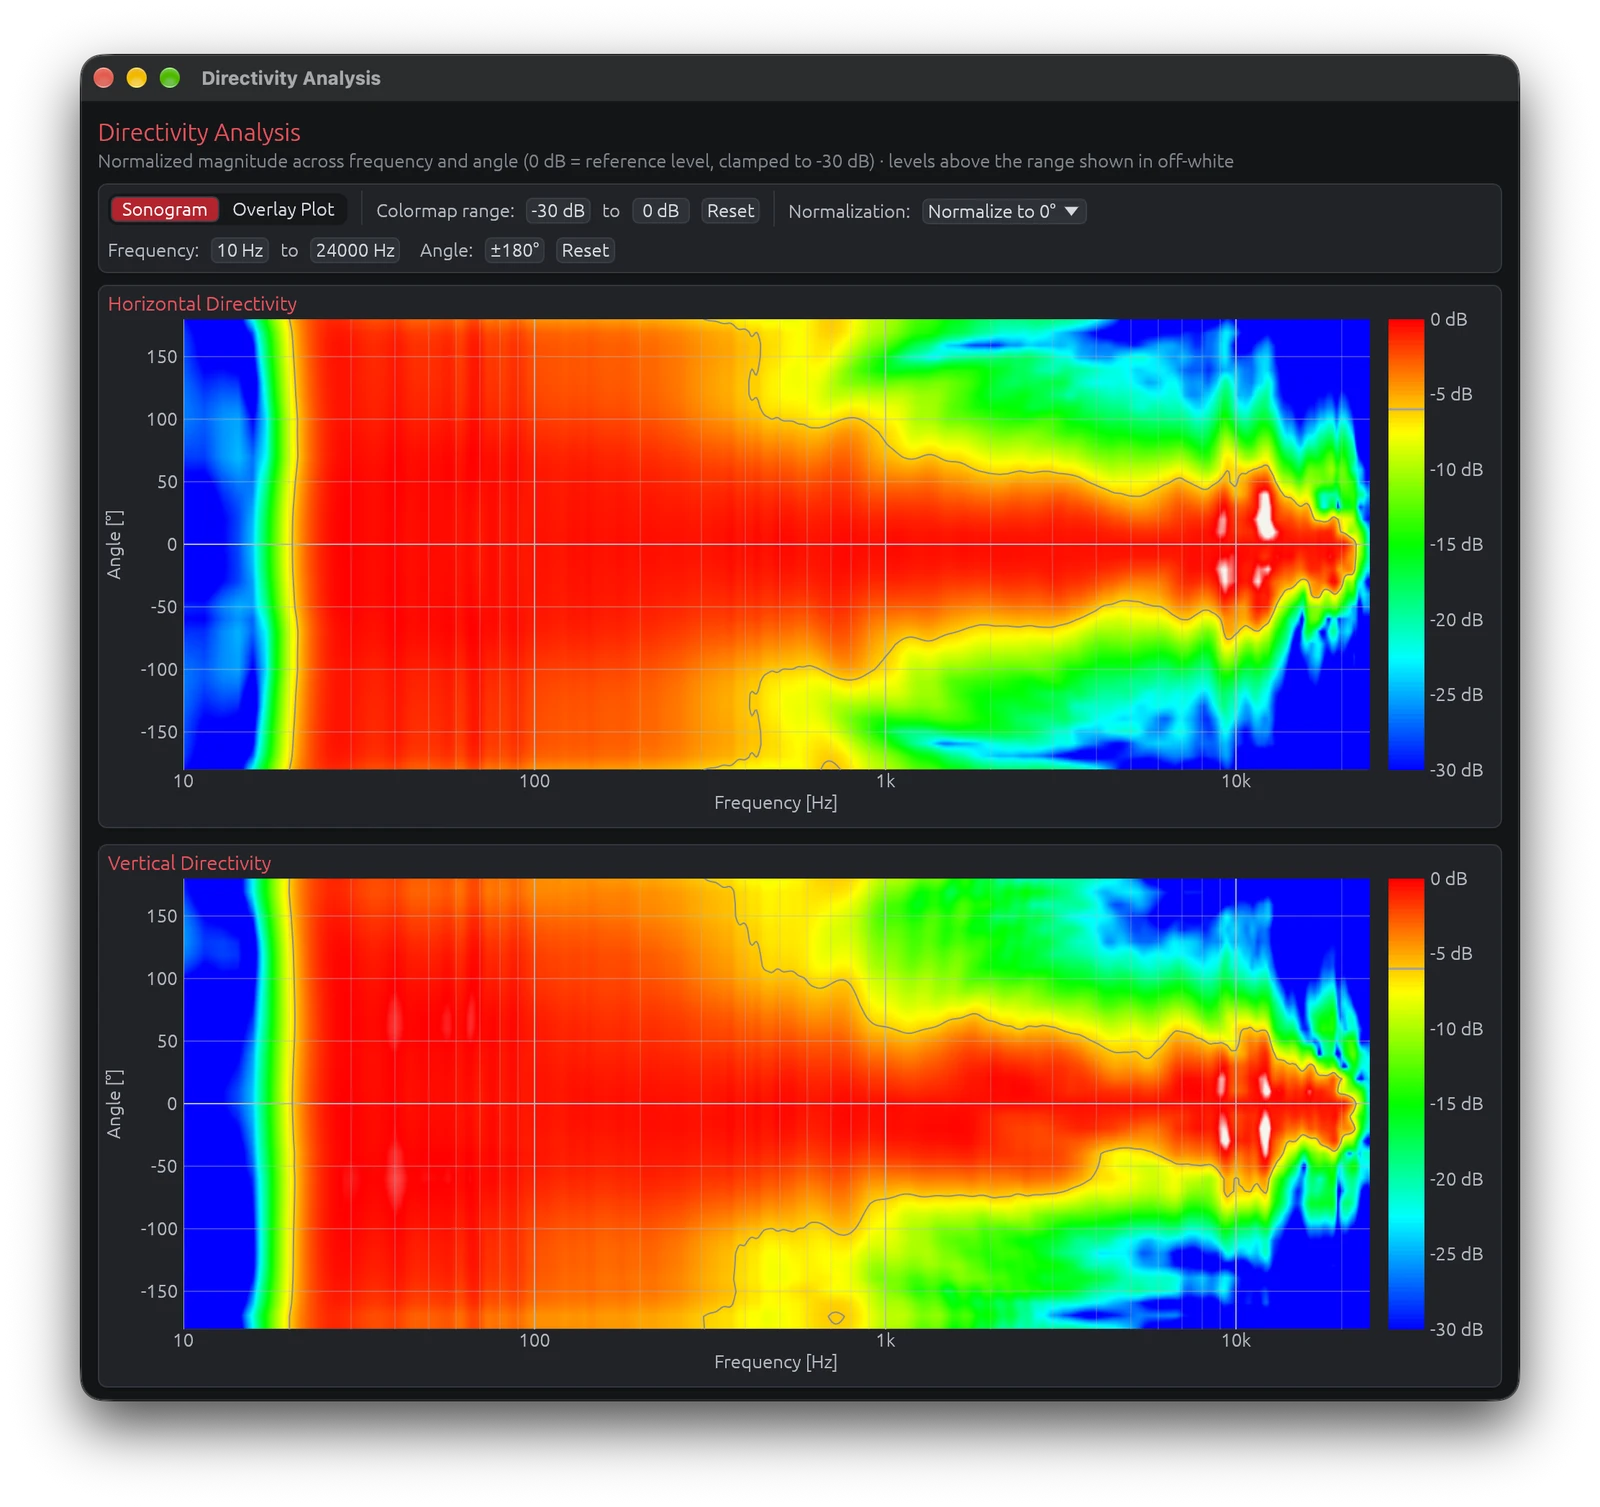
Task: Edit the ±180° angle field
Action: tap(514, 250)
